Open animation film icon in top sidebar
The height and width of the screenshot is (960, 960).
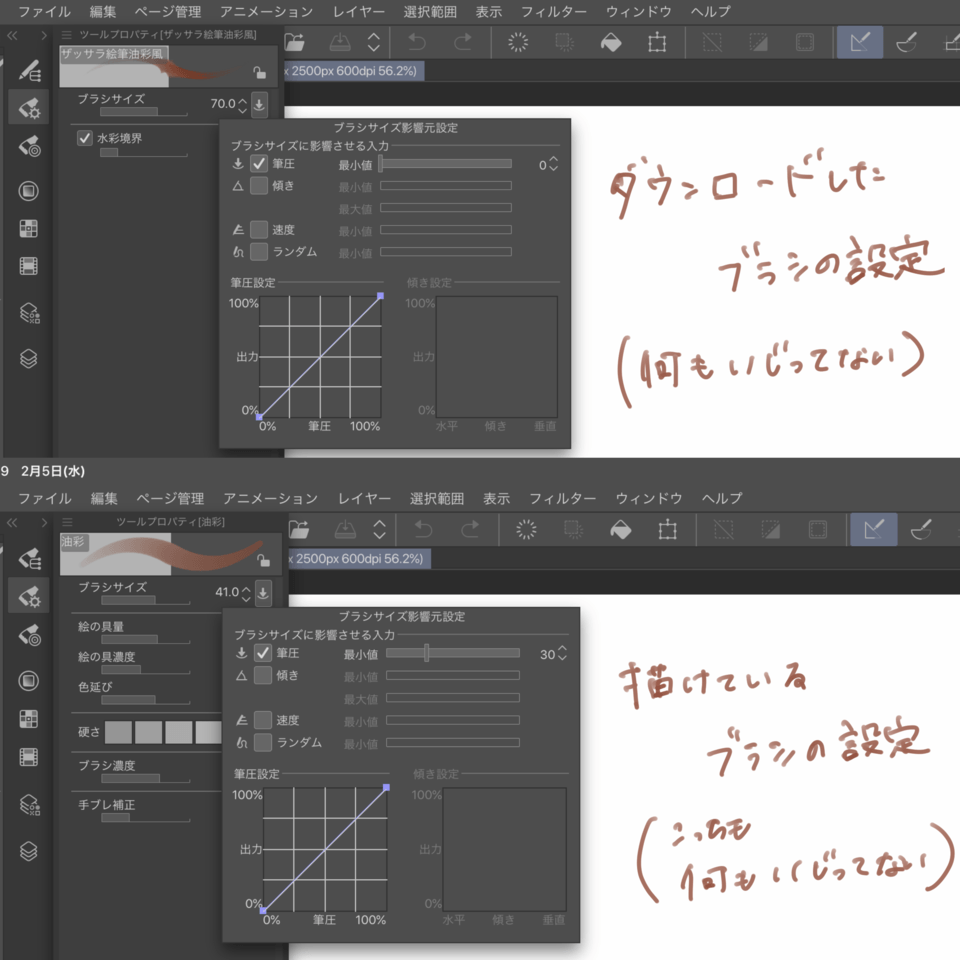tap(29, 266)
